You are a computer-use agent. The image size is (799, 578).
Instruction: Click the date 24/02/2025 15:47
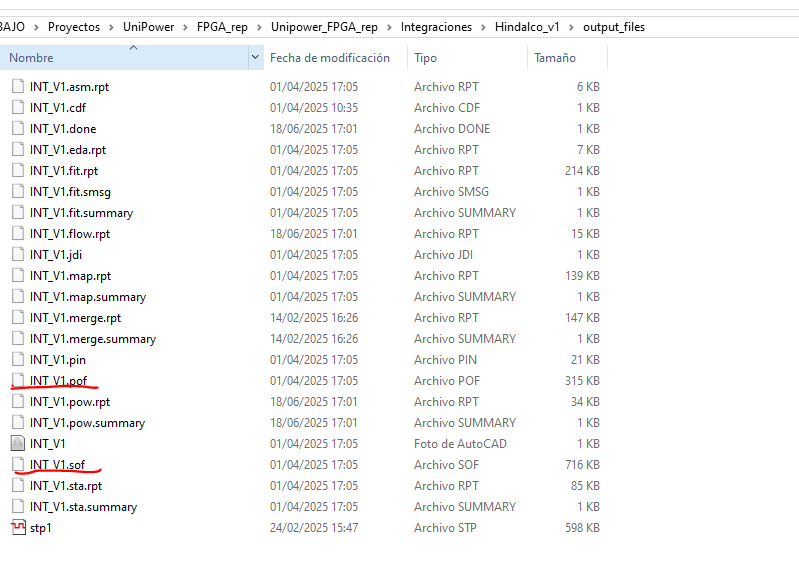click(x=314, y=528)
